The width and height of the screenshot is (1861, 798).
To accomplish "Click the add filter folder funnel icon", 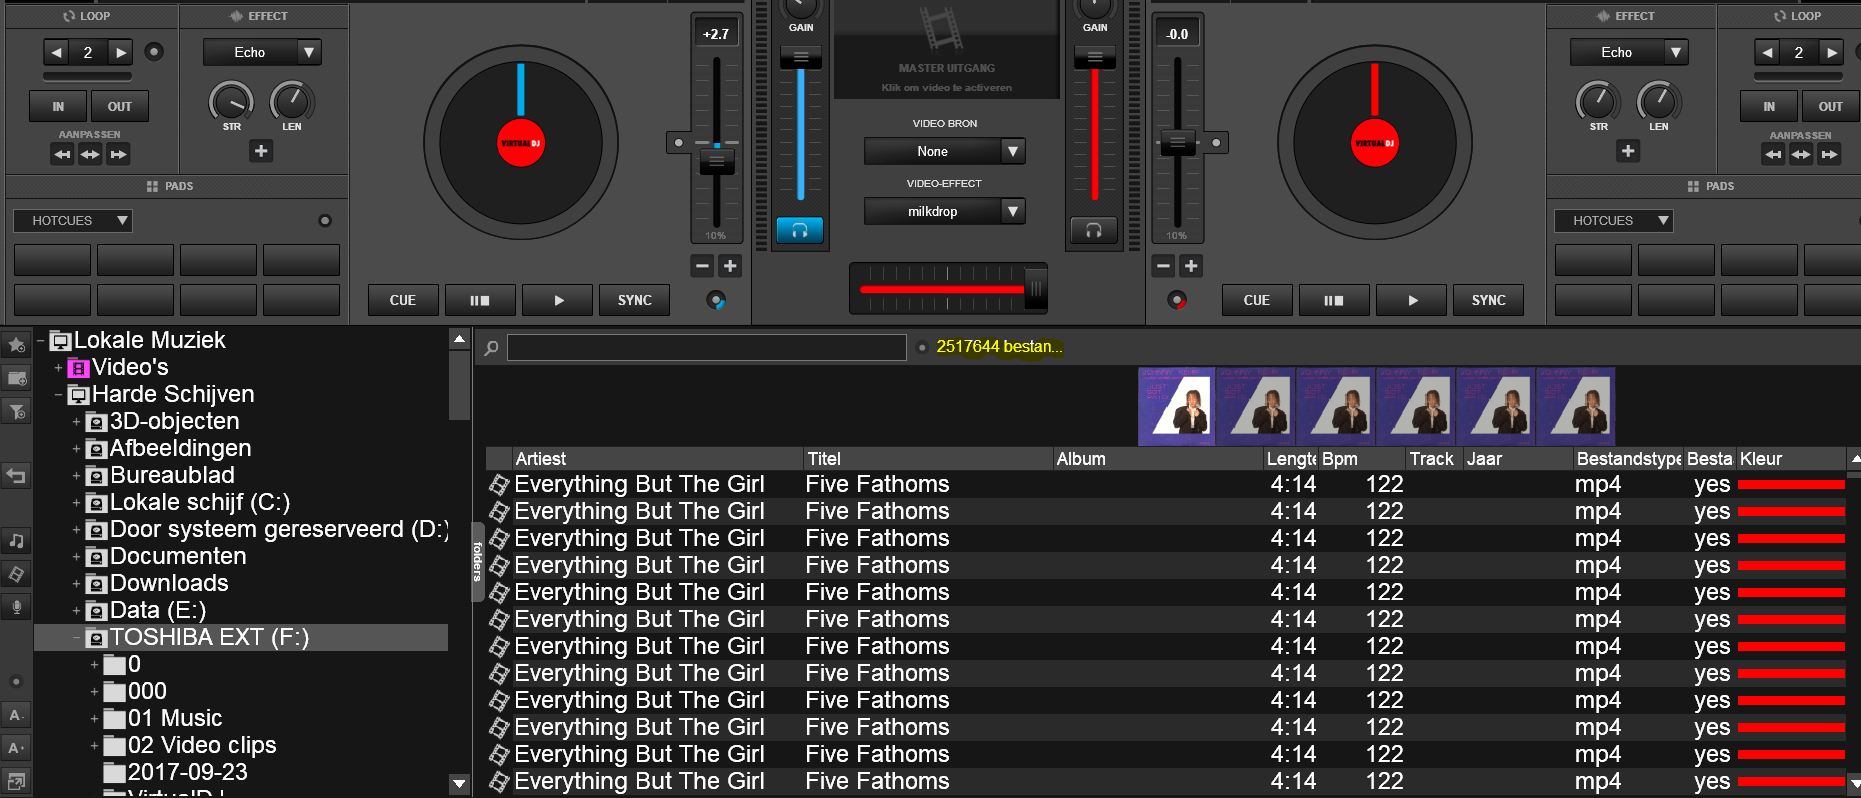I will point(16,411).
